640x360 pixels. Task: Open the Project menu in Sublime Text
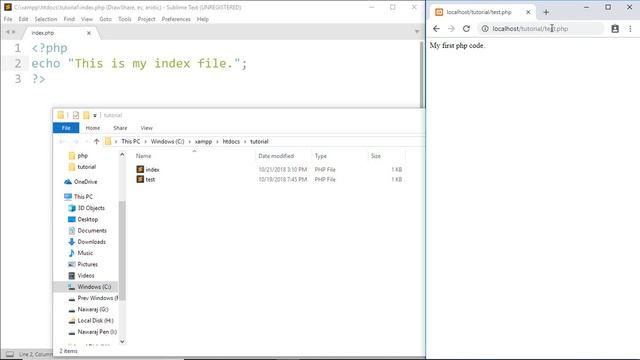(x=146, y=19)
